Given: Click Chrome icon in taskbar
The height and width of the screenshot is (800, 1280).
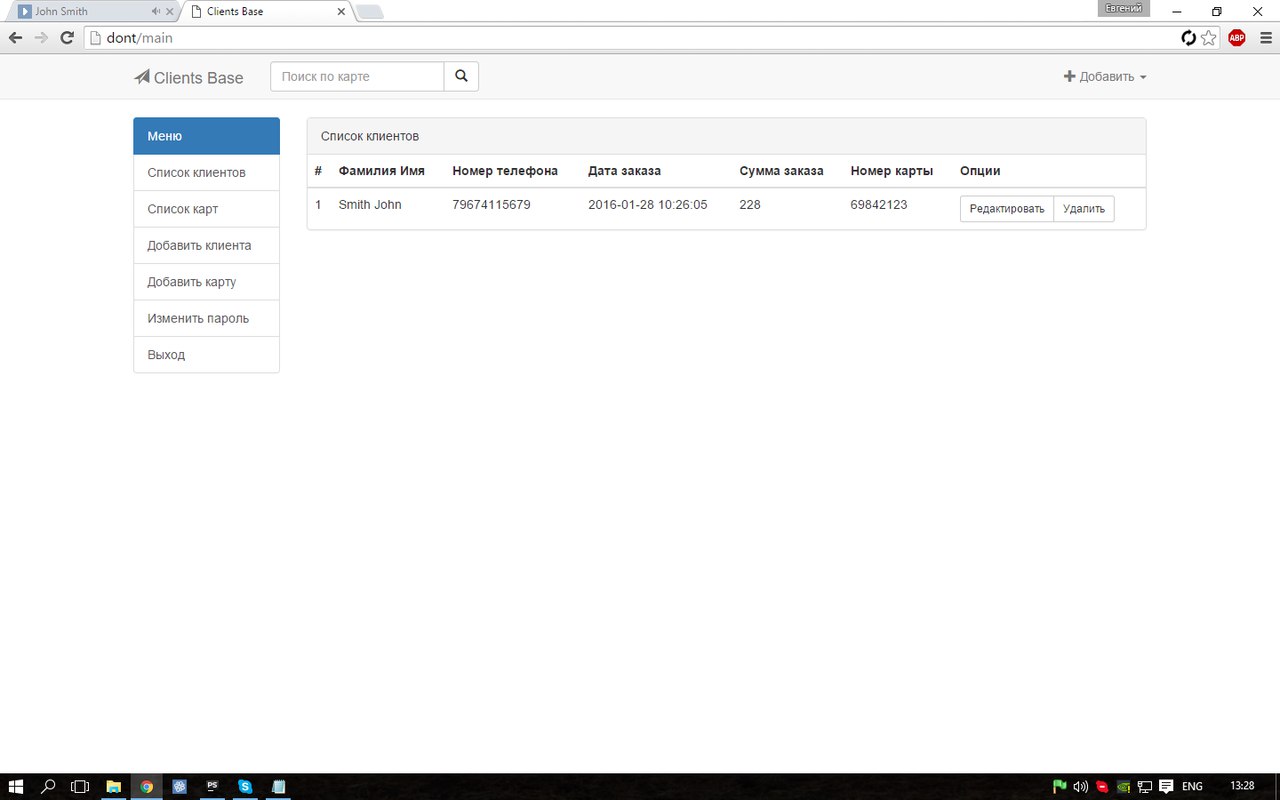Looking at the screenshot, I should point(146,786).
